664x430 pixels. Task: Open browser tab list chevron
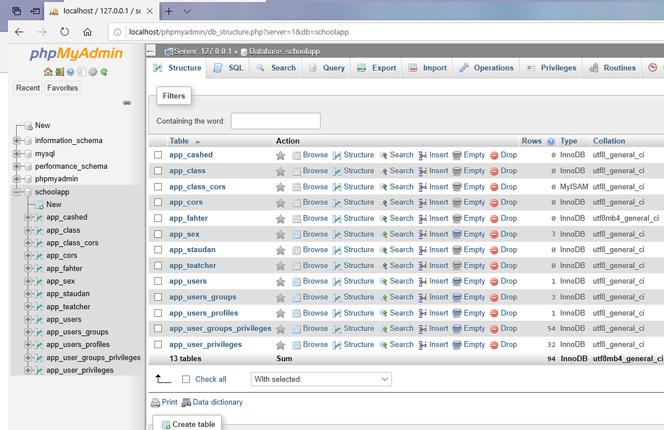pos(187,11)
